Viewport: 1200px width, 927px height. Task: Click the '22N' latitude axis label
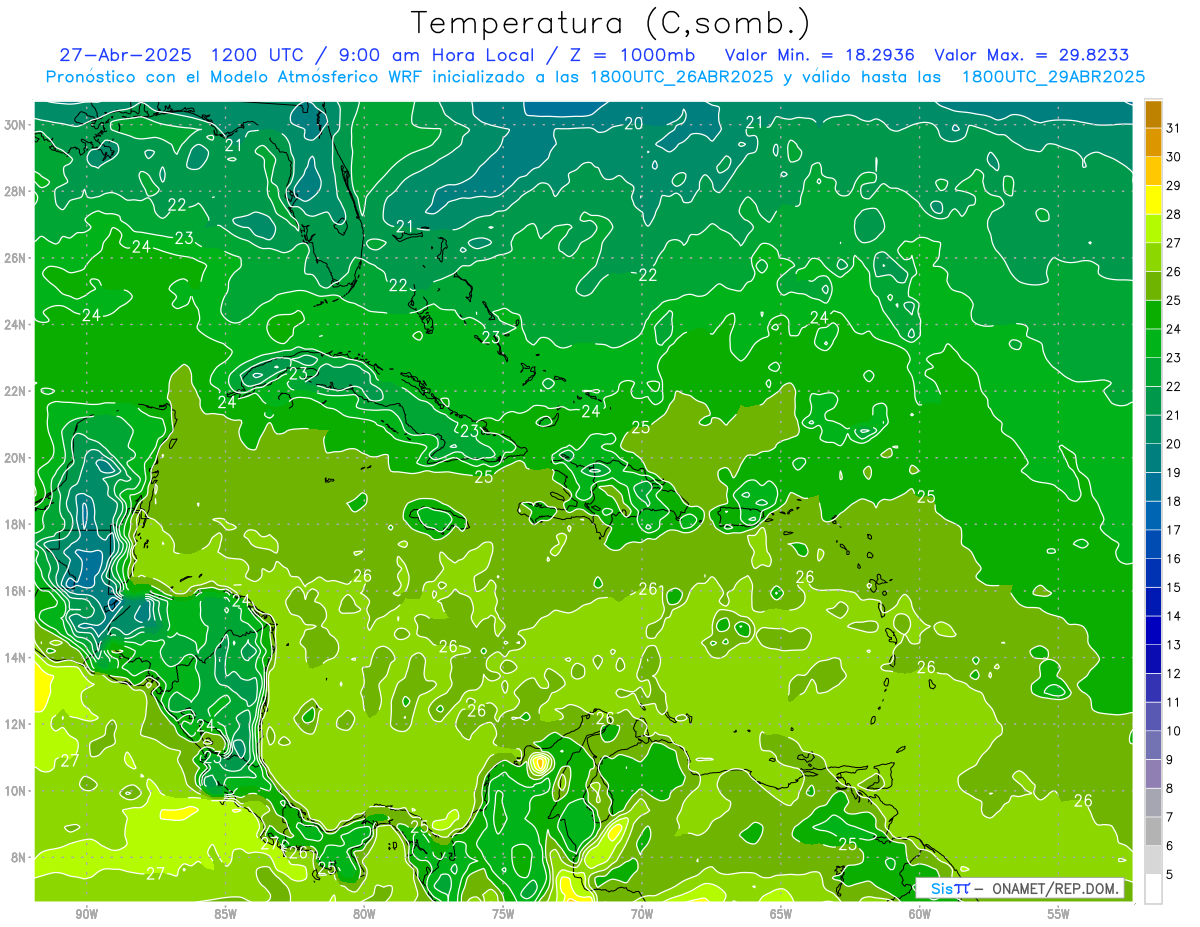tap(15, 391)
